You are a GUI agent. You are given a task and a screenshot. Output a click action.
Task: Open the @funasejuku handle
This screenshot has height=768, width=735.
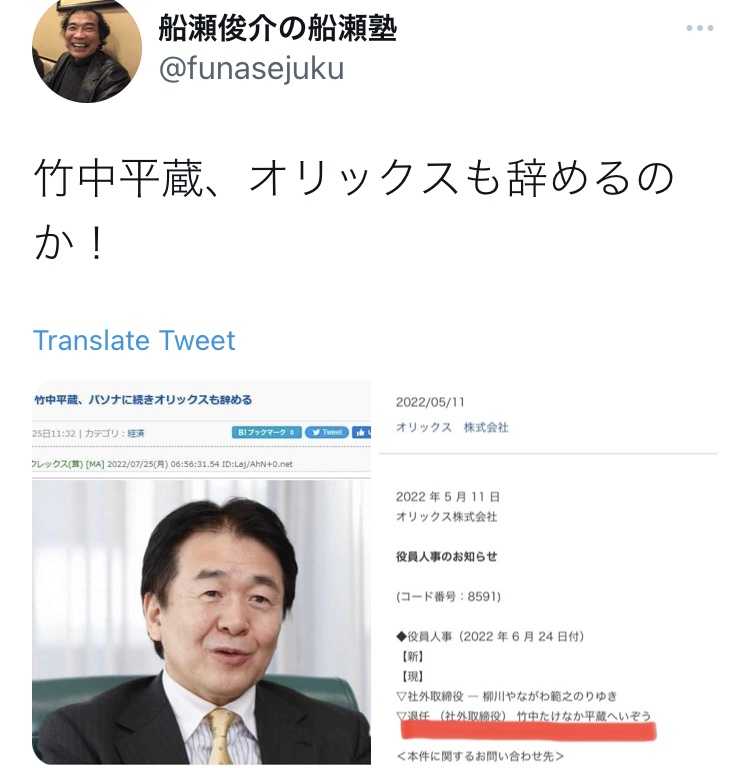point(252,68)
